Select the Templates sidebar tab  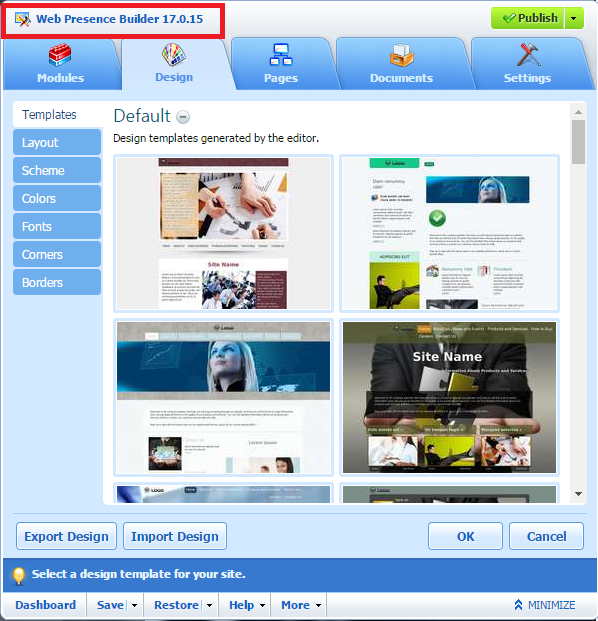coord(57,114)
